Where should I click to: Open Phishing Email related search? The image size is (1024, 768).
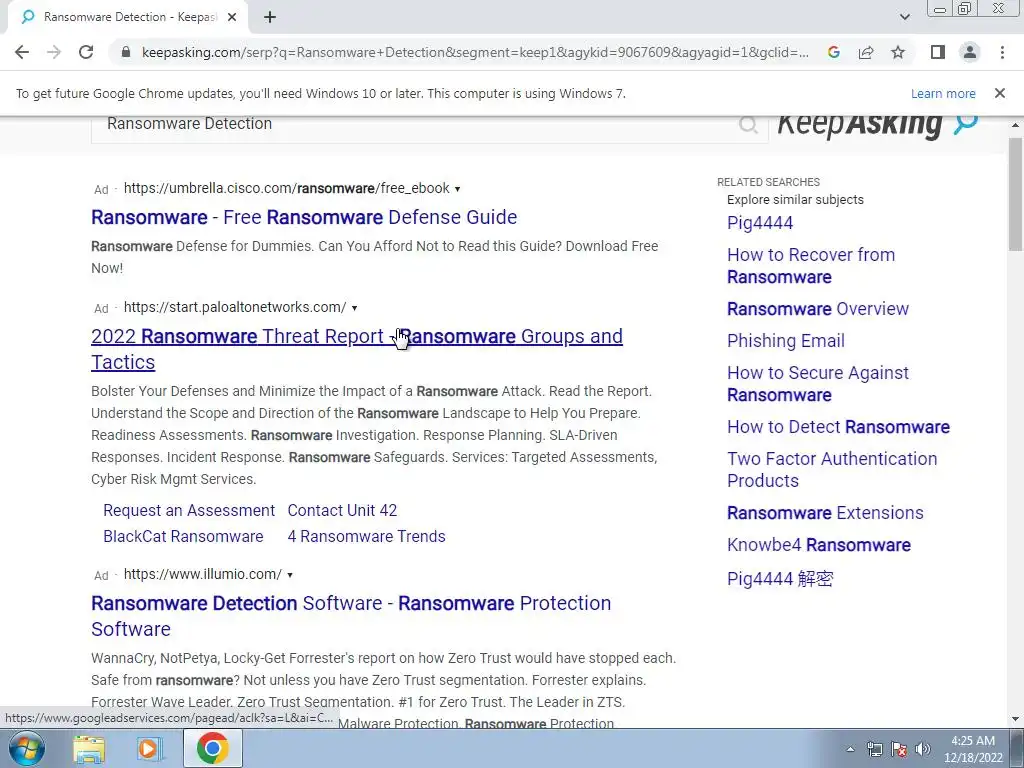pos(786,341)
